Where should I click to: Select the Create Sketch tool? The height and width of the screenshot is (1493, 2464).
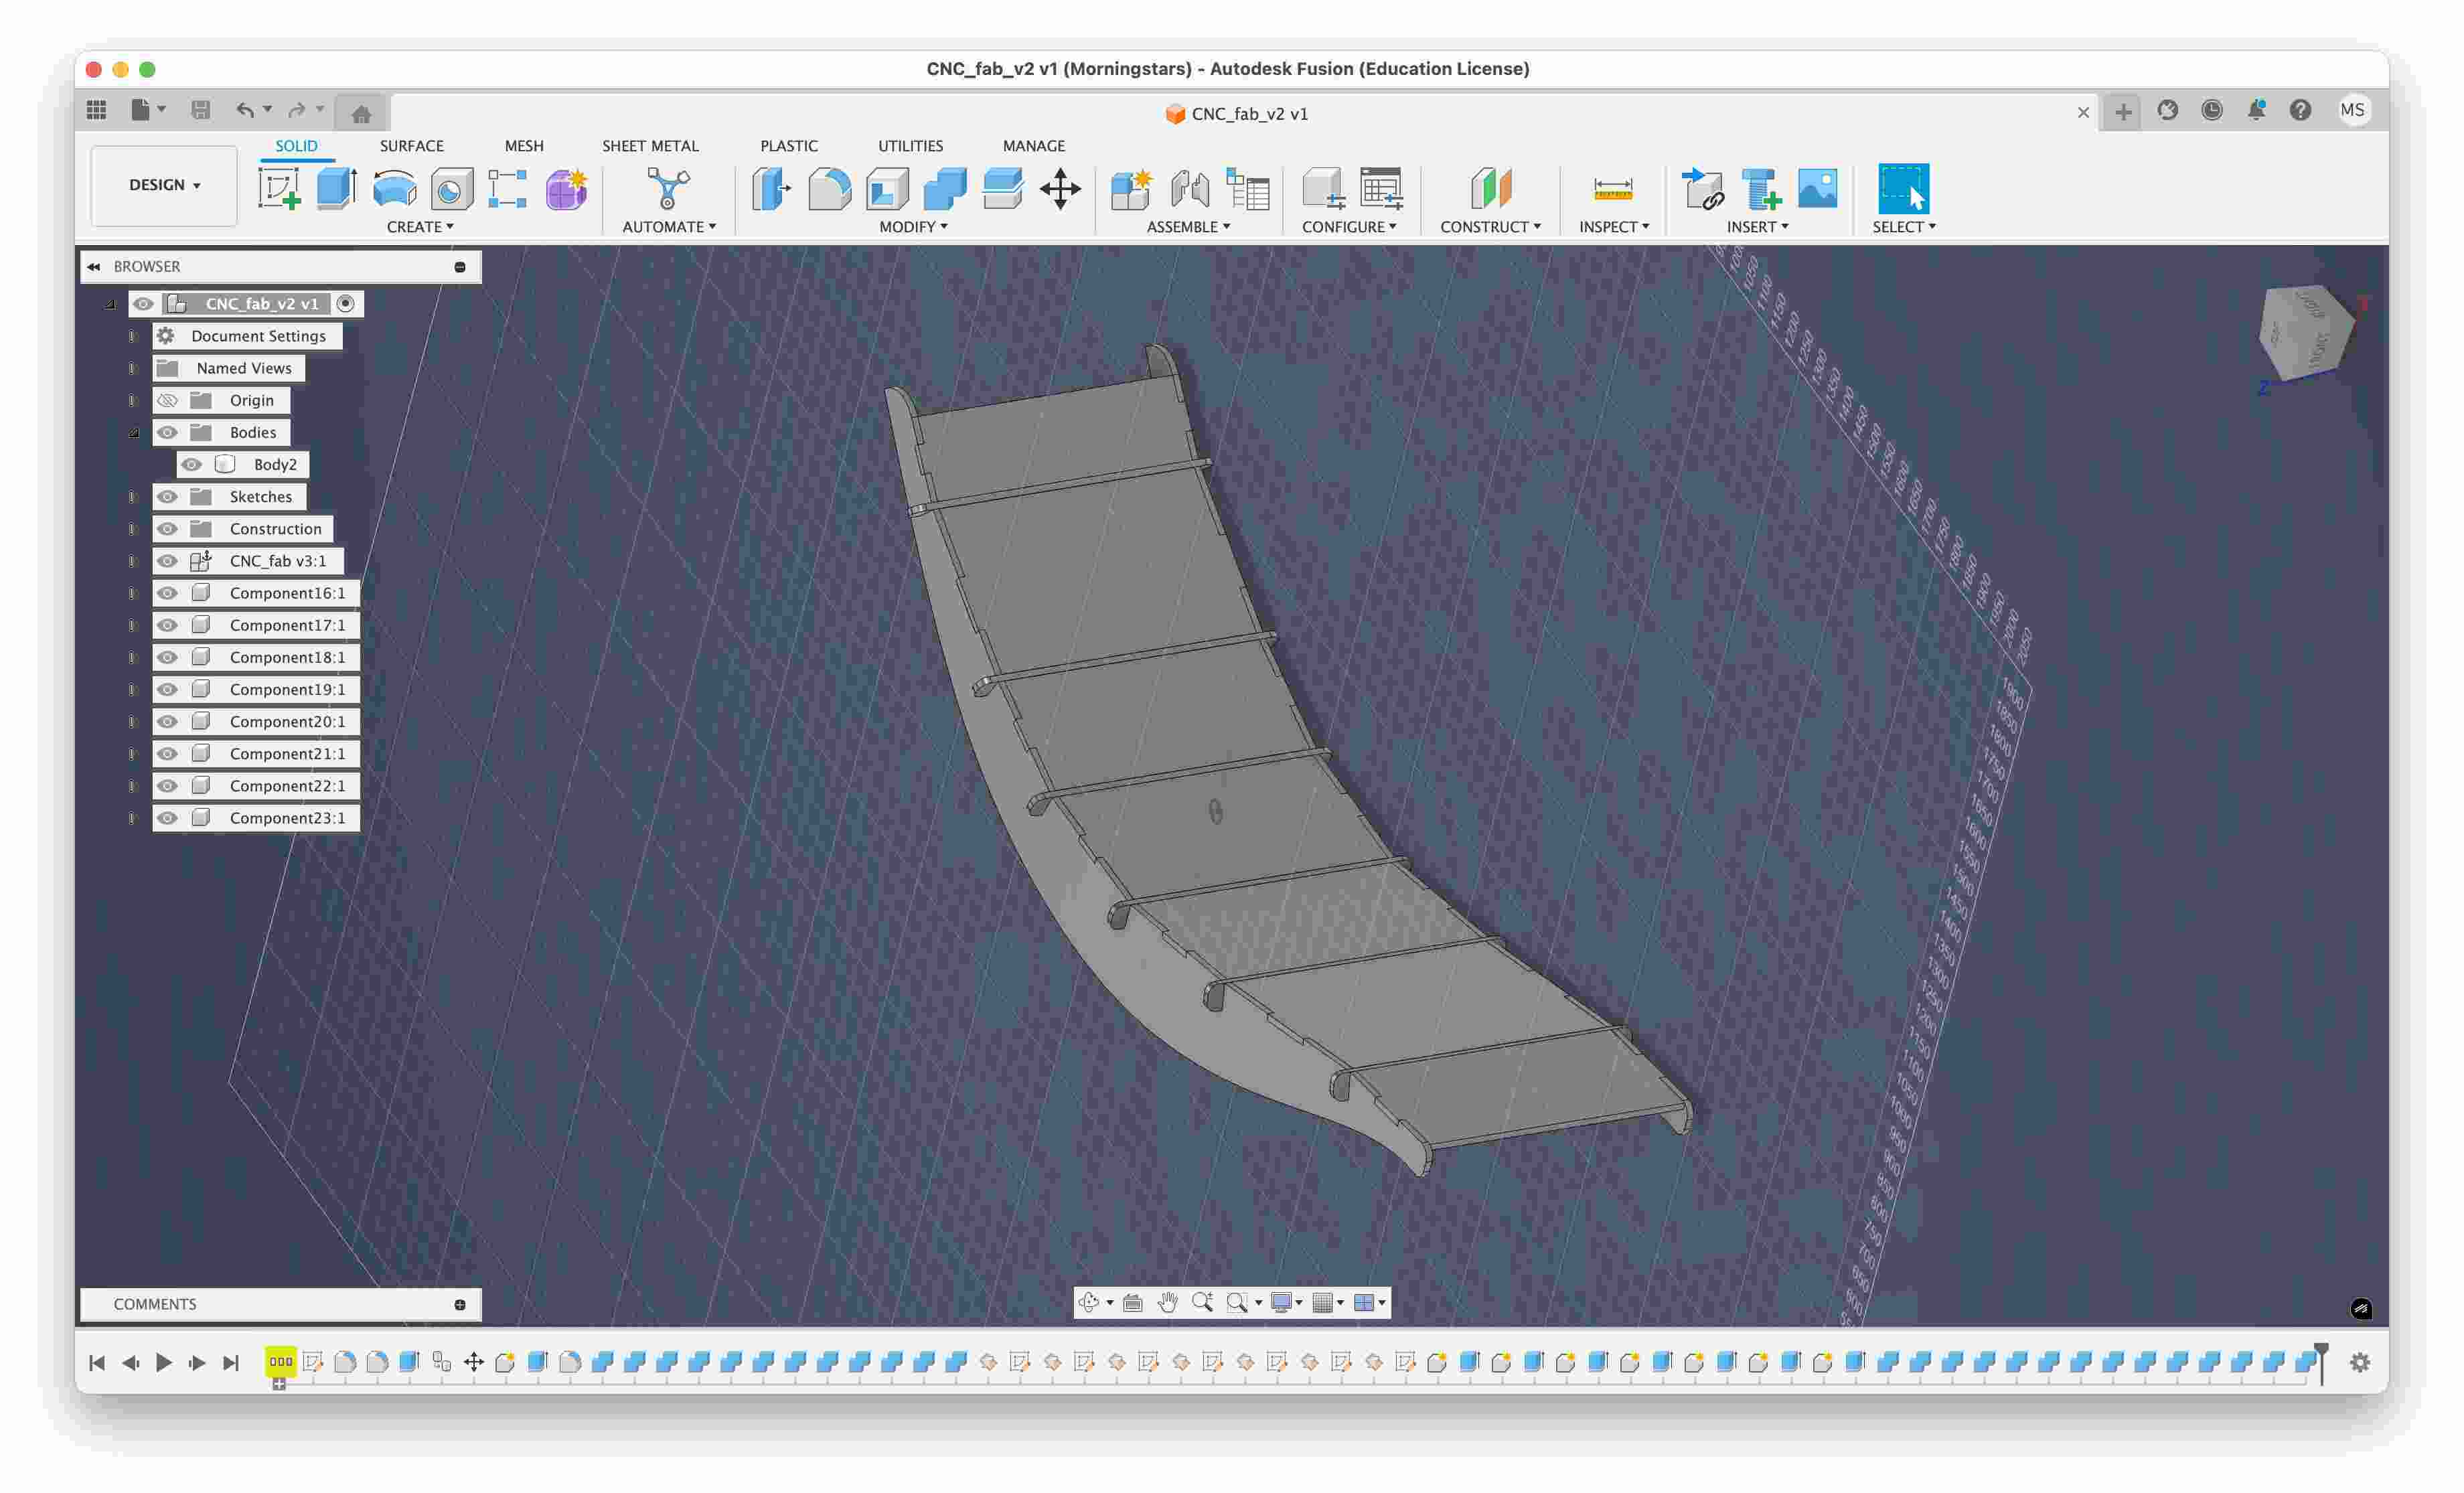click(x=280, y=188)
